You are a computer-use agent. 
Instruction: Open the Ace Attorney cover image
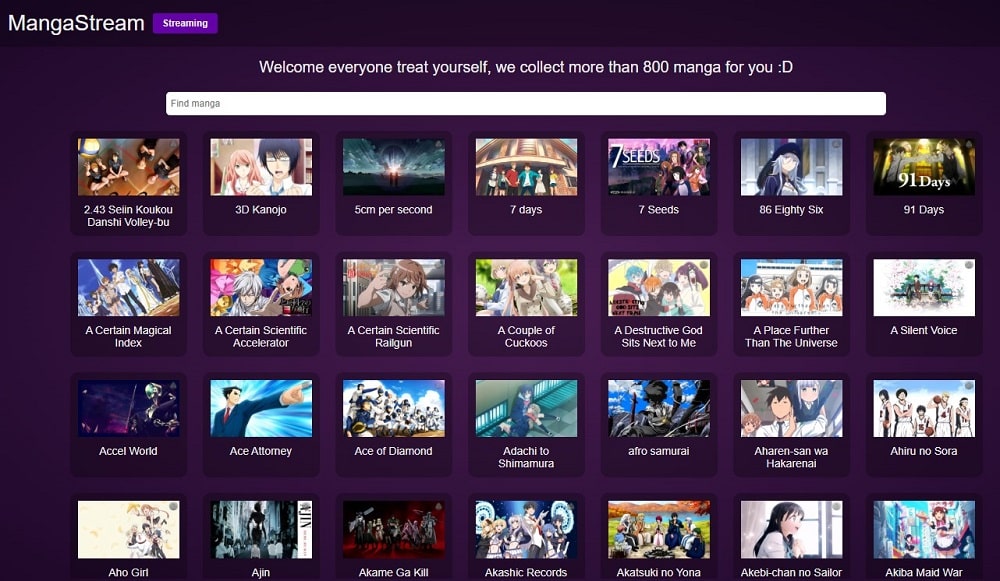(261, 408)
